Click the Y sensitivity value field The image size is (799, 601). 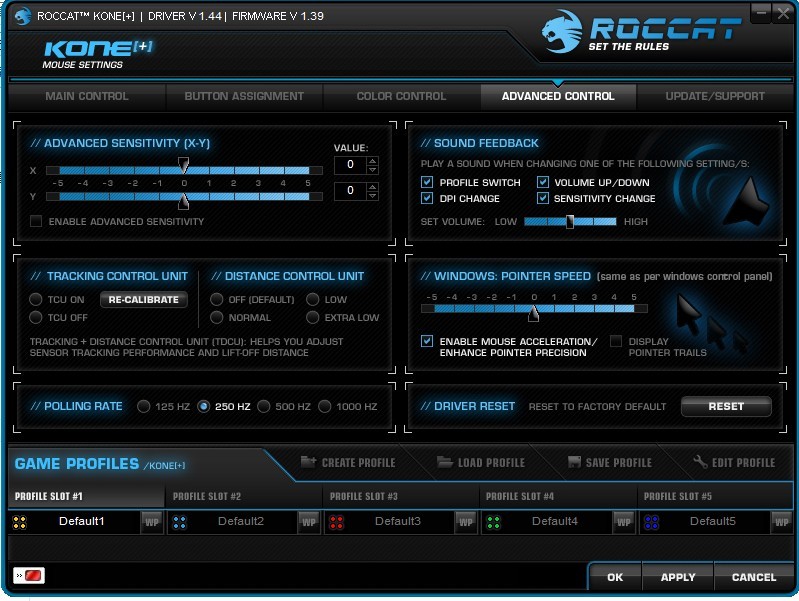click(351, 191)
